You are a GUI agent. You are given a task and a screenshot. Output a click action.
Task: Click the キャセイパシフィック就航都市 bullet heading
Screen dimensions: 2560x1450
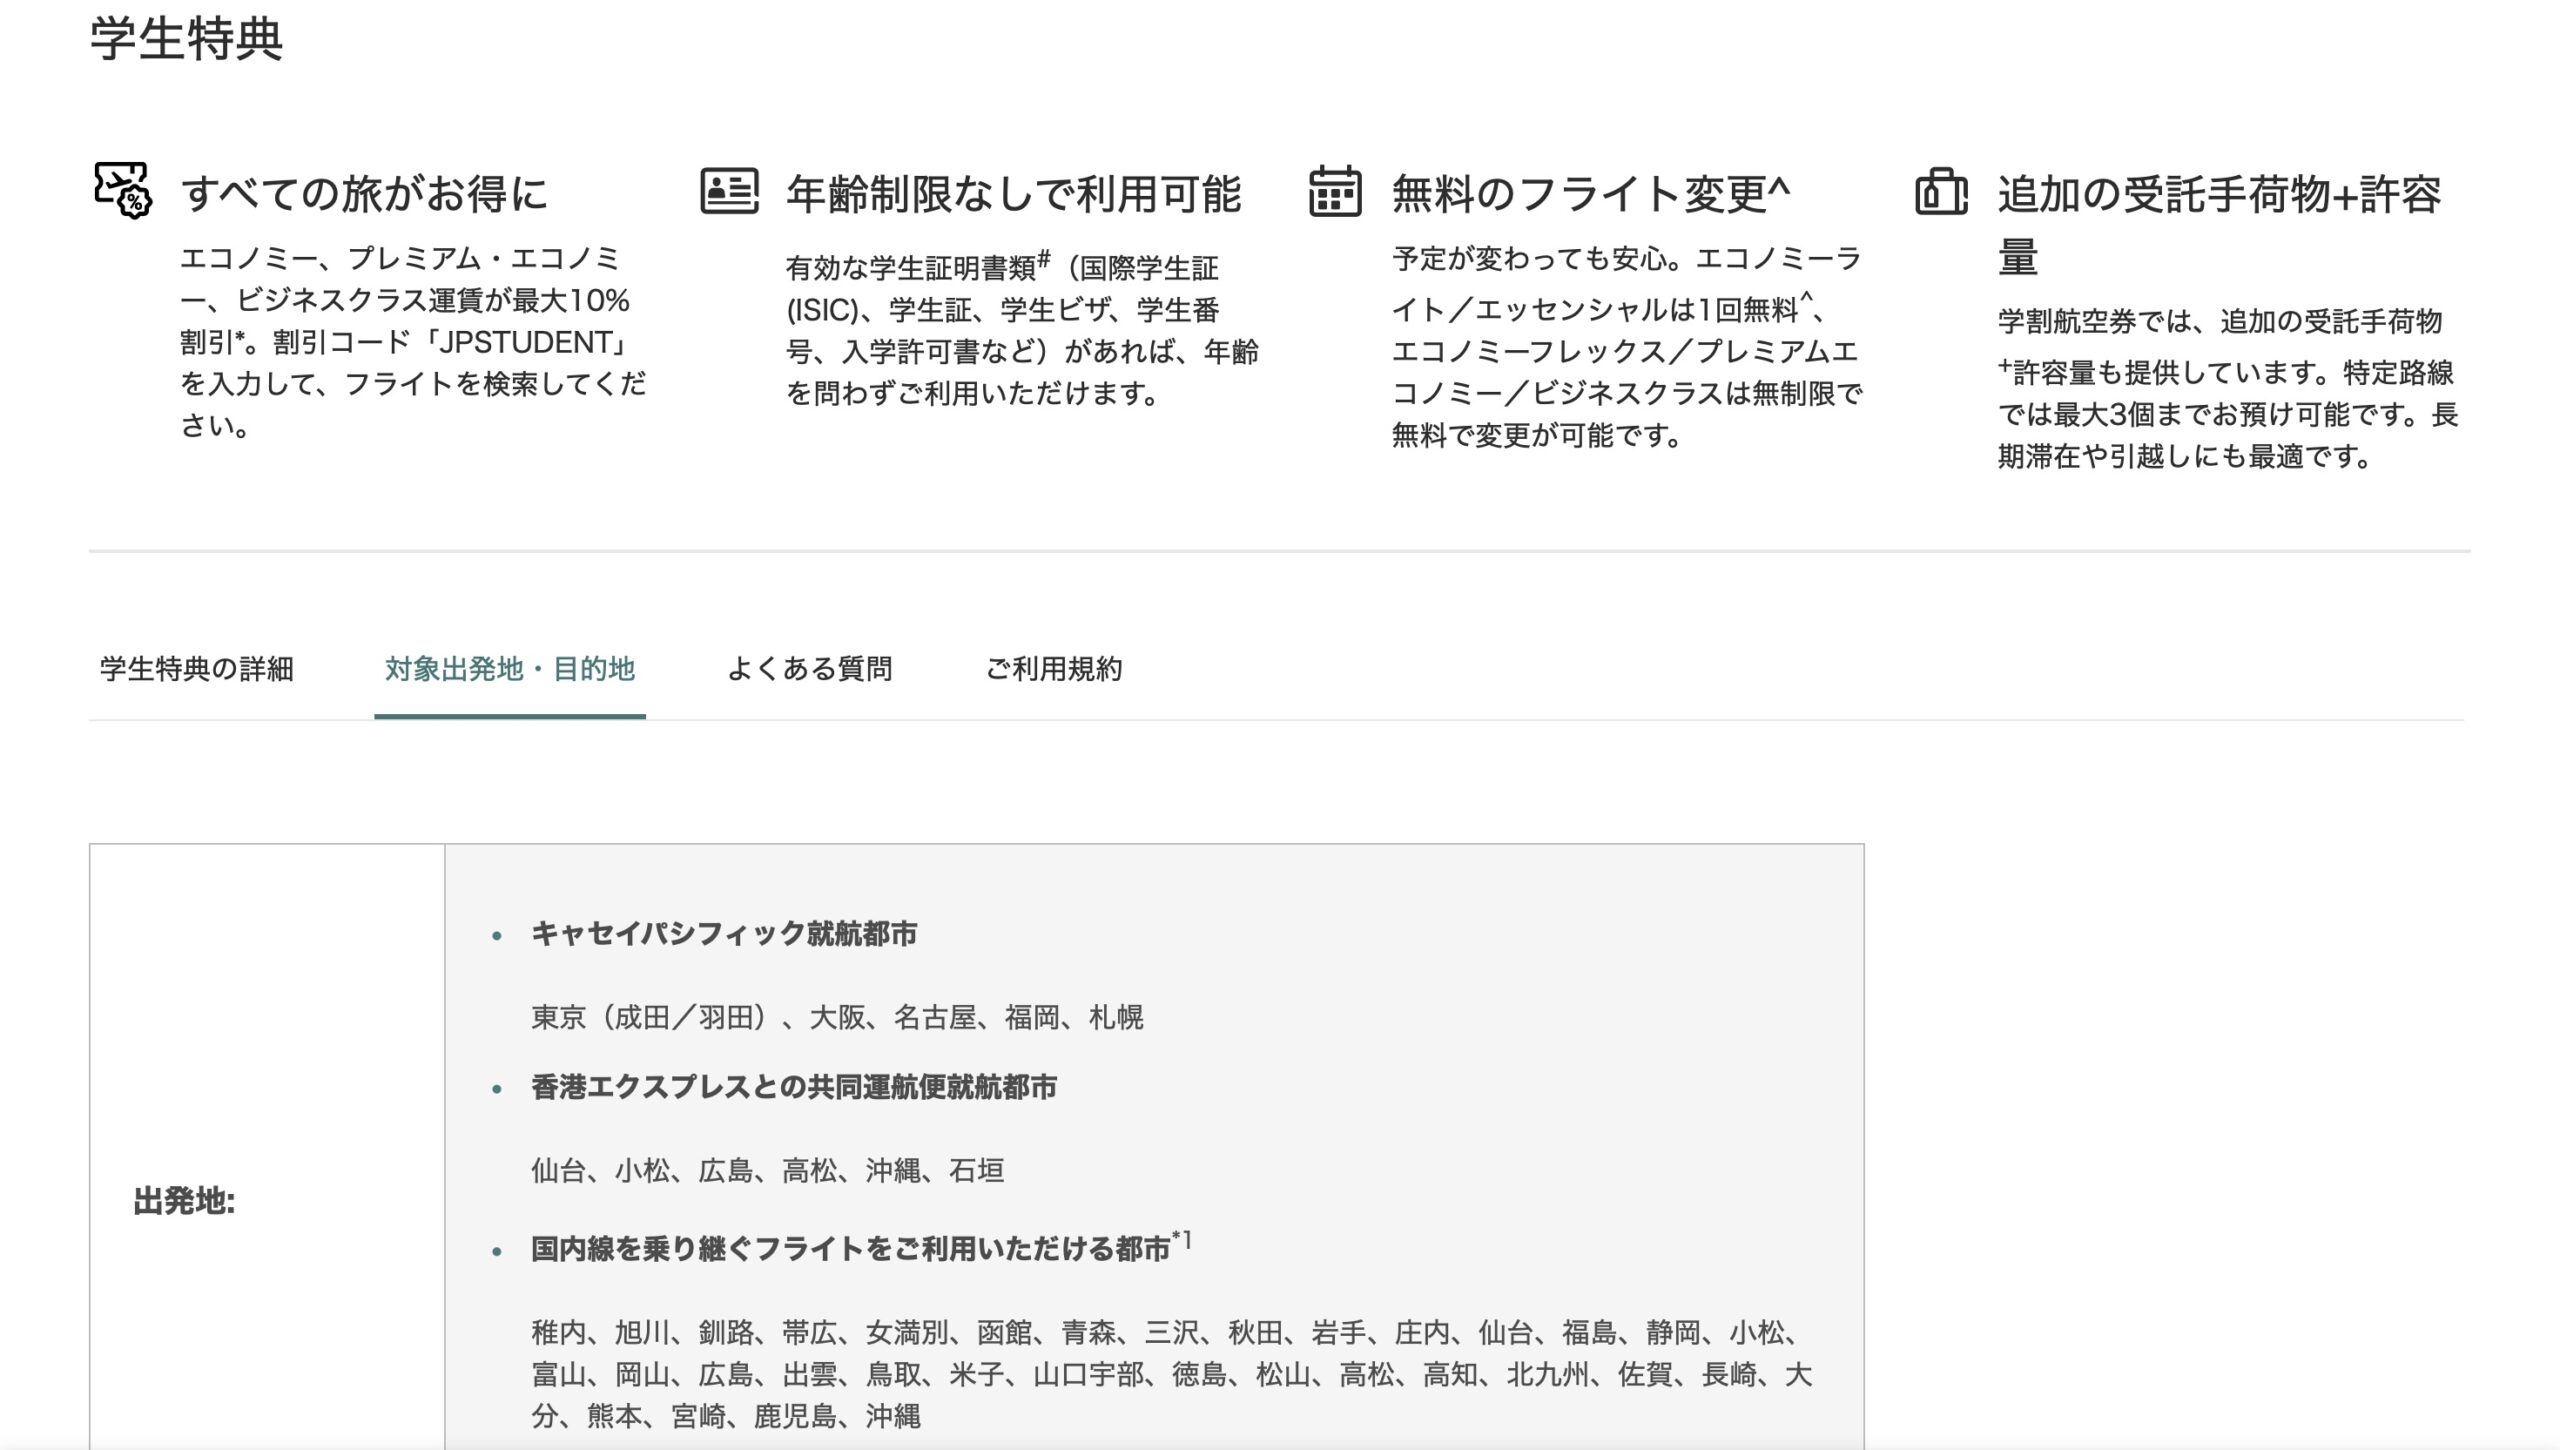tap(724, 934)
